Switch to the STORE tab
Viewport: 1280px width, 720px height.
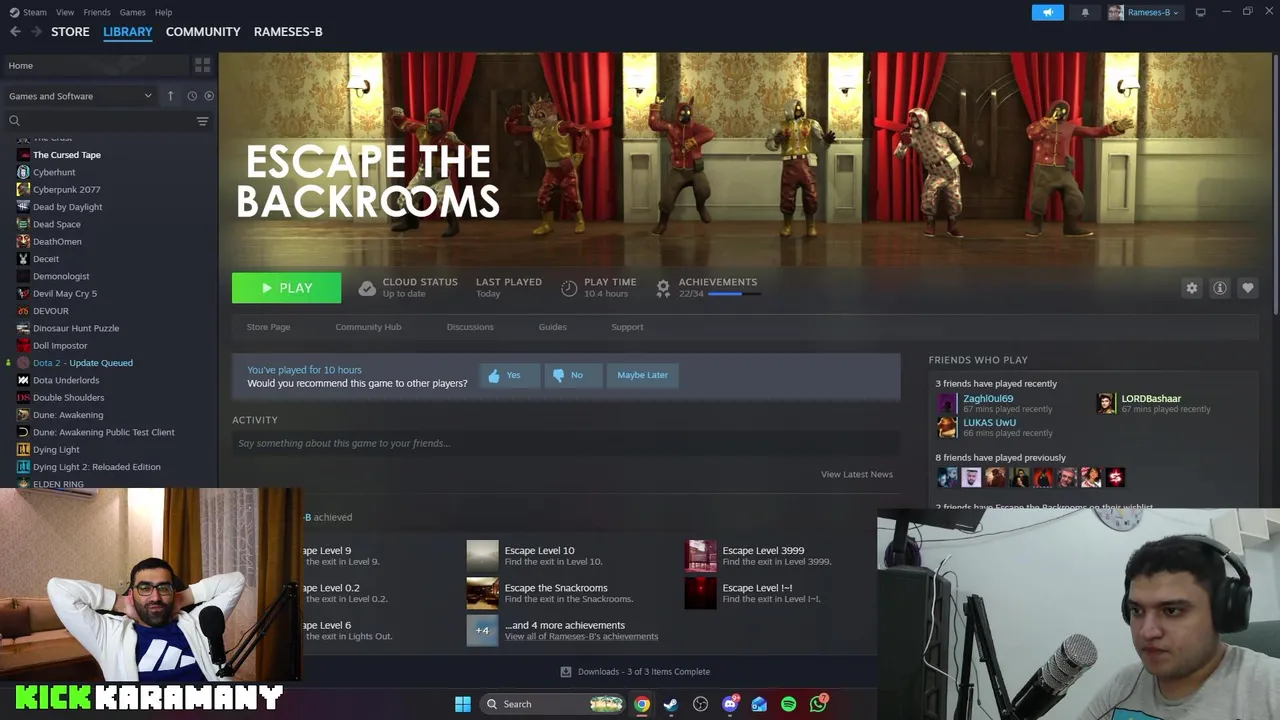pyautogui.click(x=70, y=32)
